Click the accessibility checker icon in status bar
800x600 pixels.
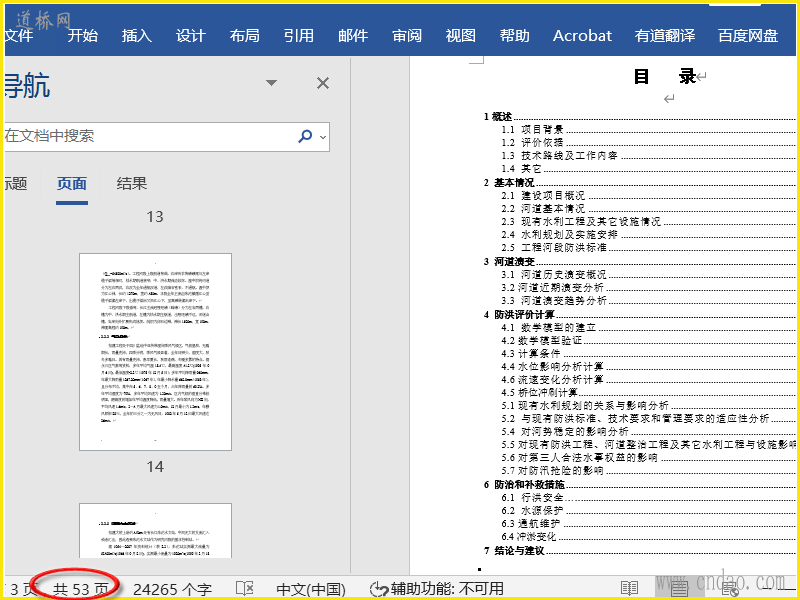[x=379, y=589]
